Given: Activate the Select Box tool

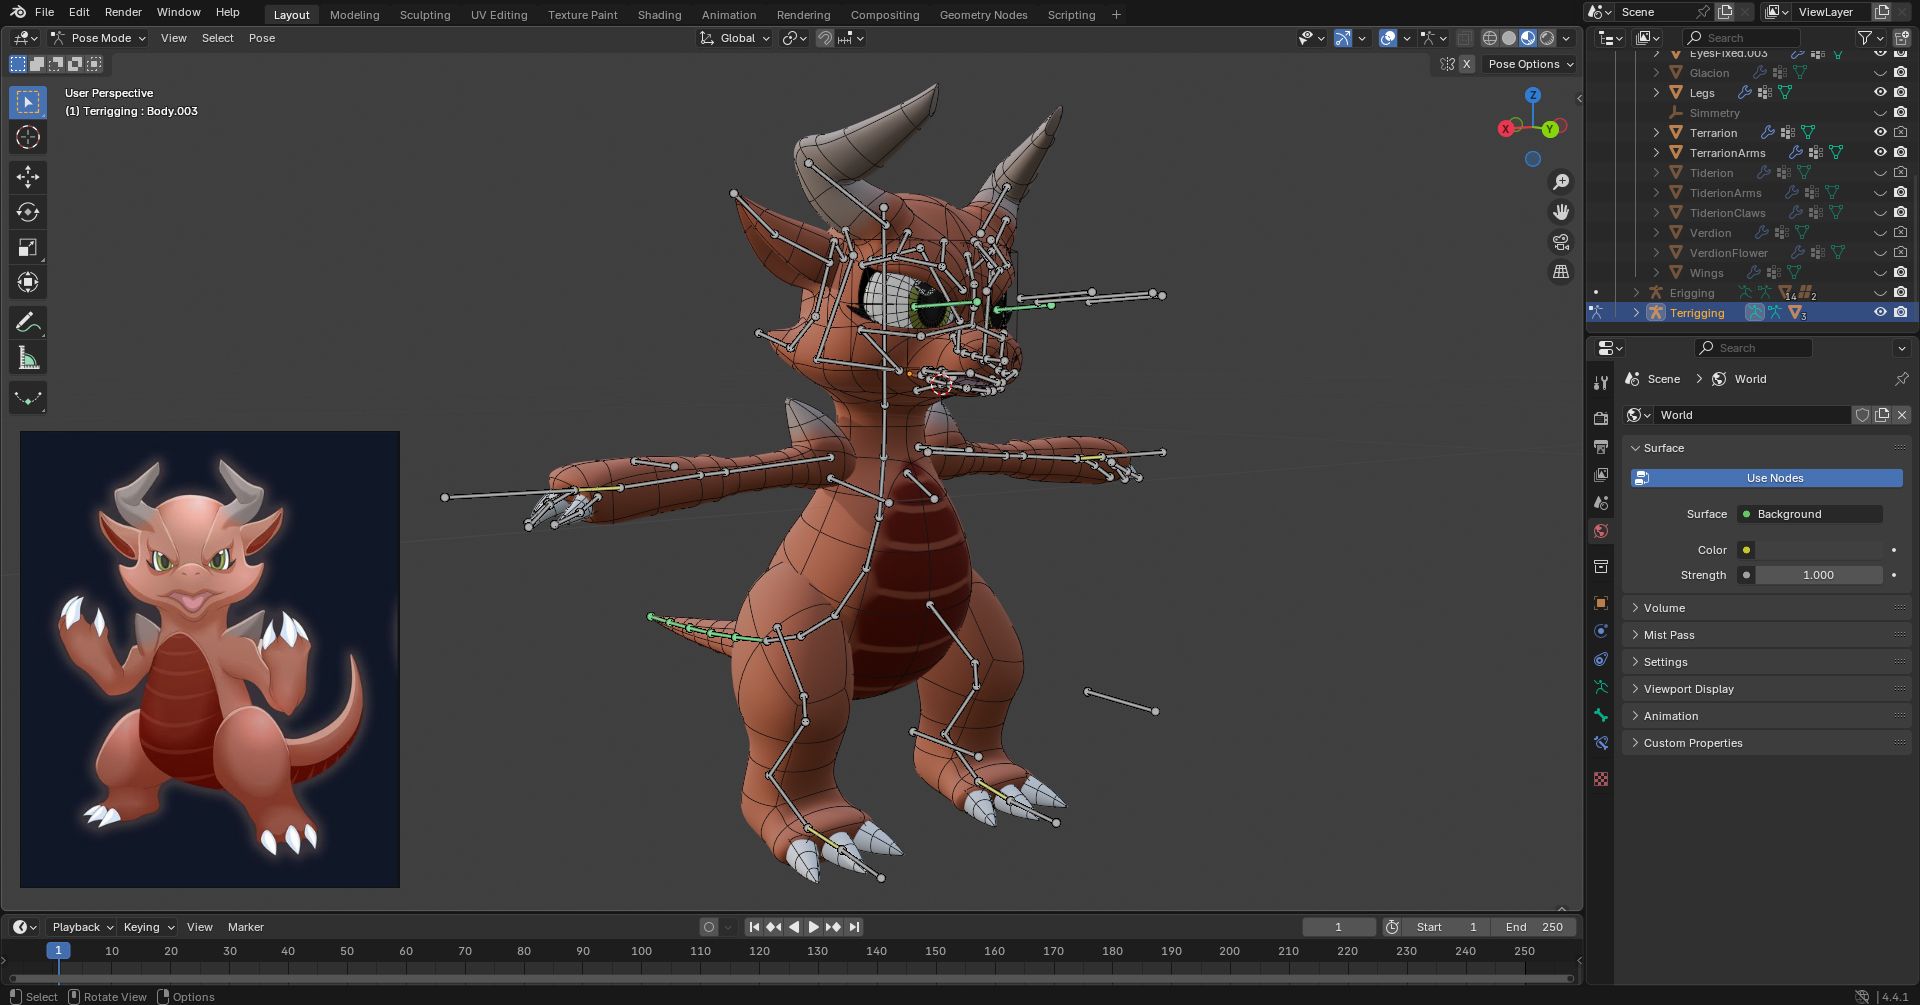Looking at the screenshot, I should pyautogui.click(x=28, y=102).
